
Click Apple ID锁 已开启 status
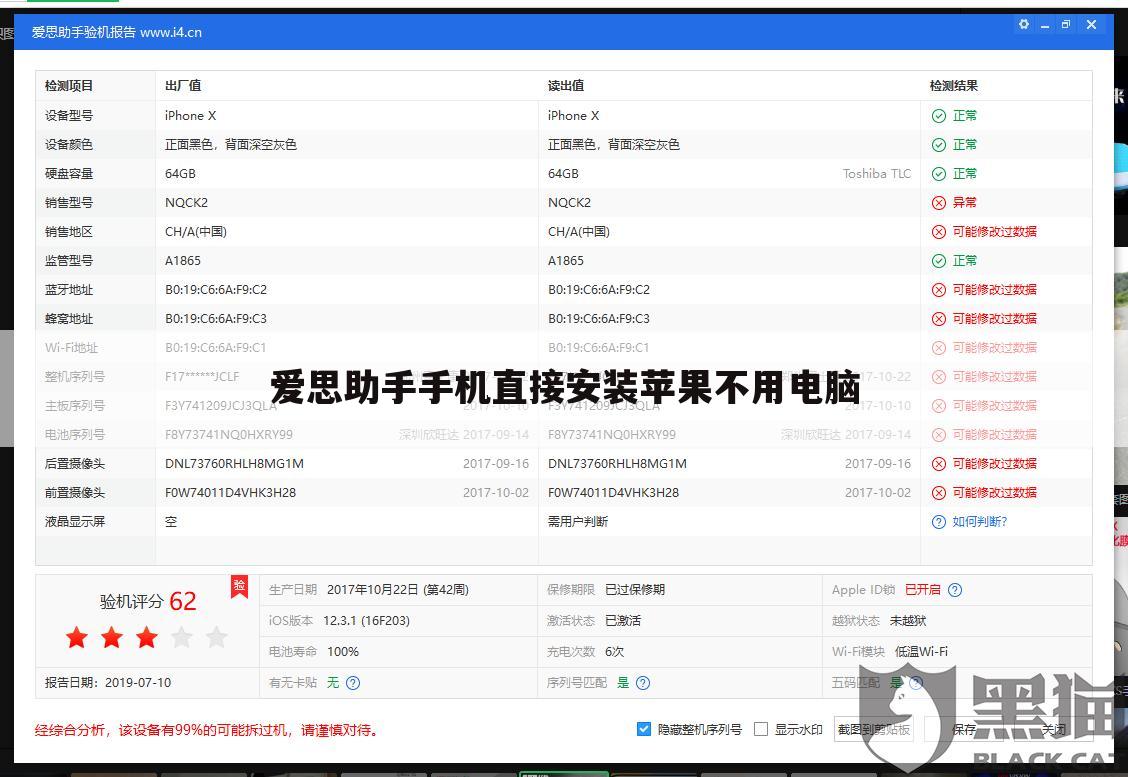(x=922, y=590)
